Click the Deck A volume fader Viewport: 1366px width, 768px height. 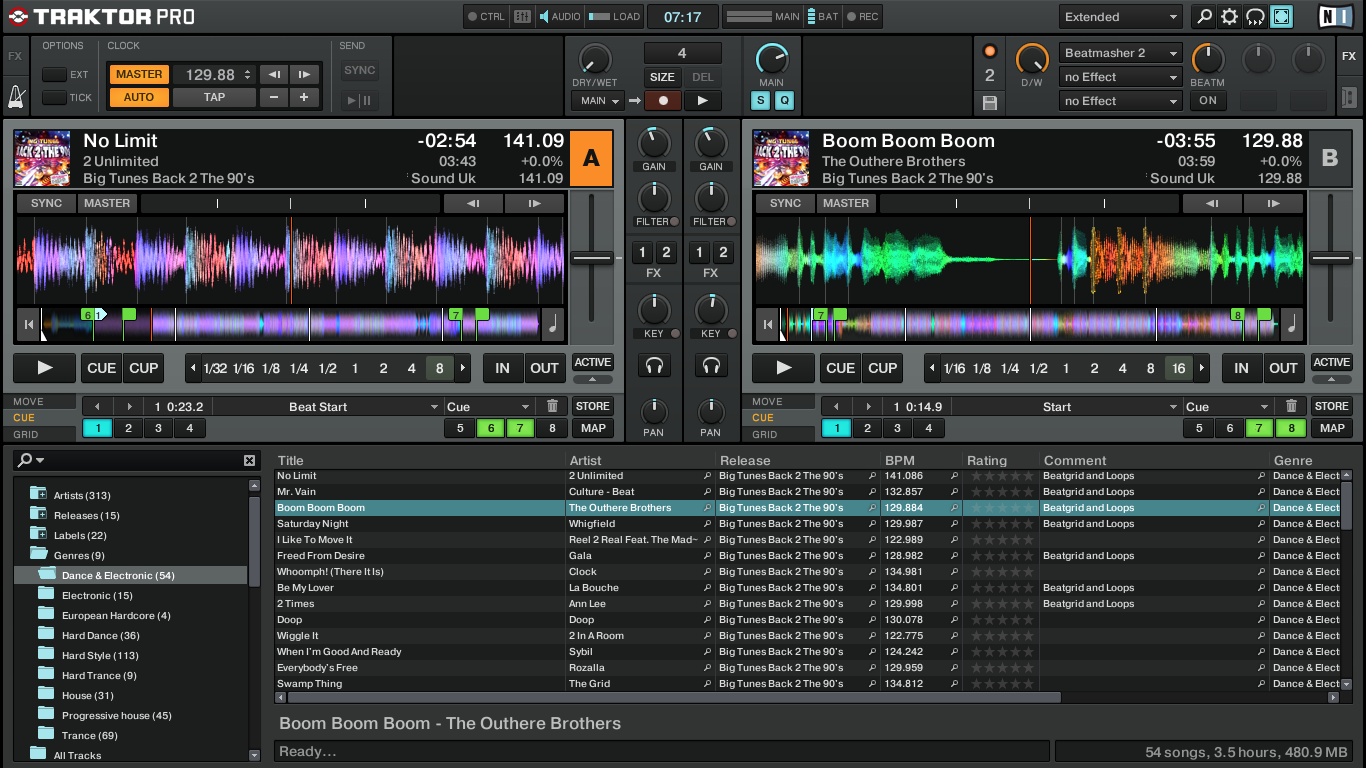point(592,258)
